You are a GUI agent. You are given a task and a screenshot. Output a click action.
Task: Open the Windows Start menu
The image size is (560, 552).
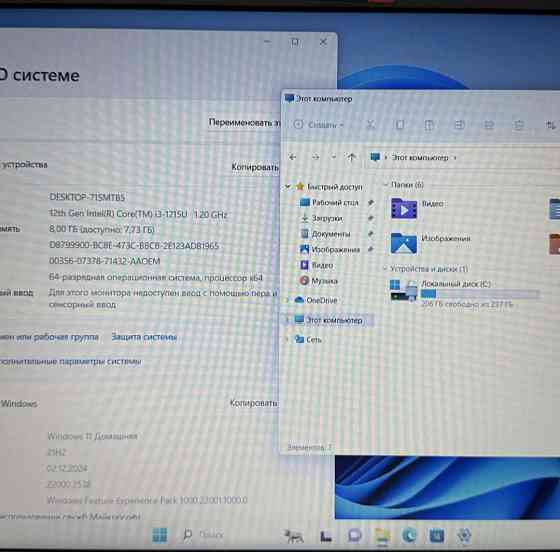tap(159, 535)
